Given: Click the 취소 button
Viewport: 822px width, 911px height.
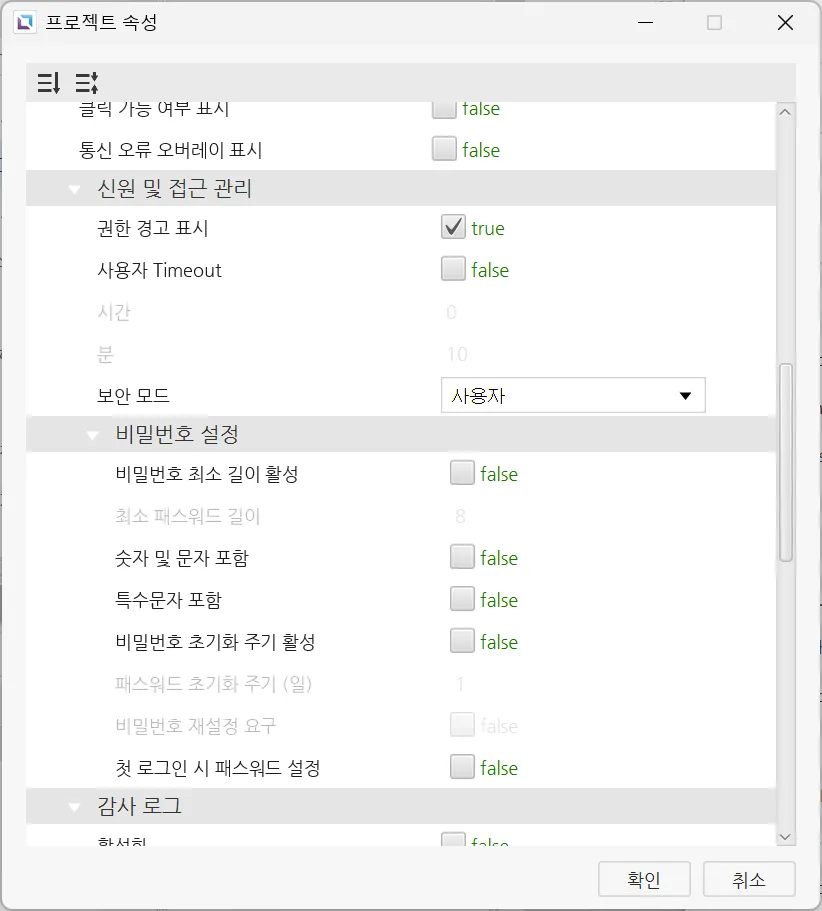Looking at the screenshot, I should click(x=749, y=880).
